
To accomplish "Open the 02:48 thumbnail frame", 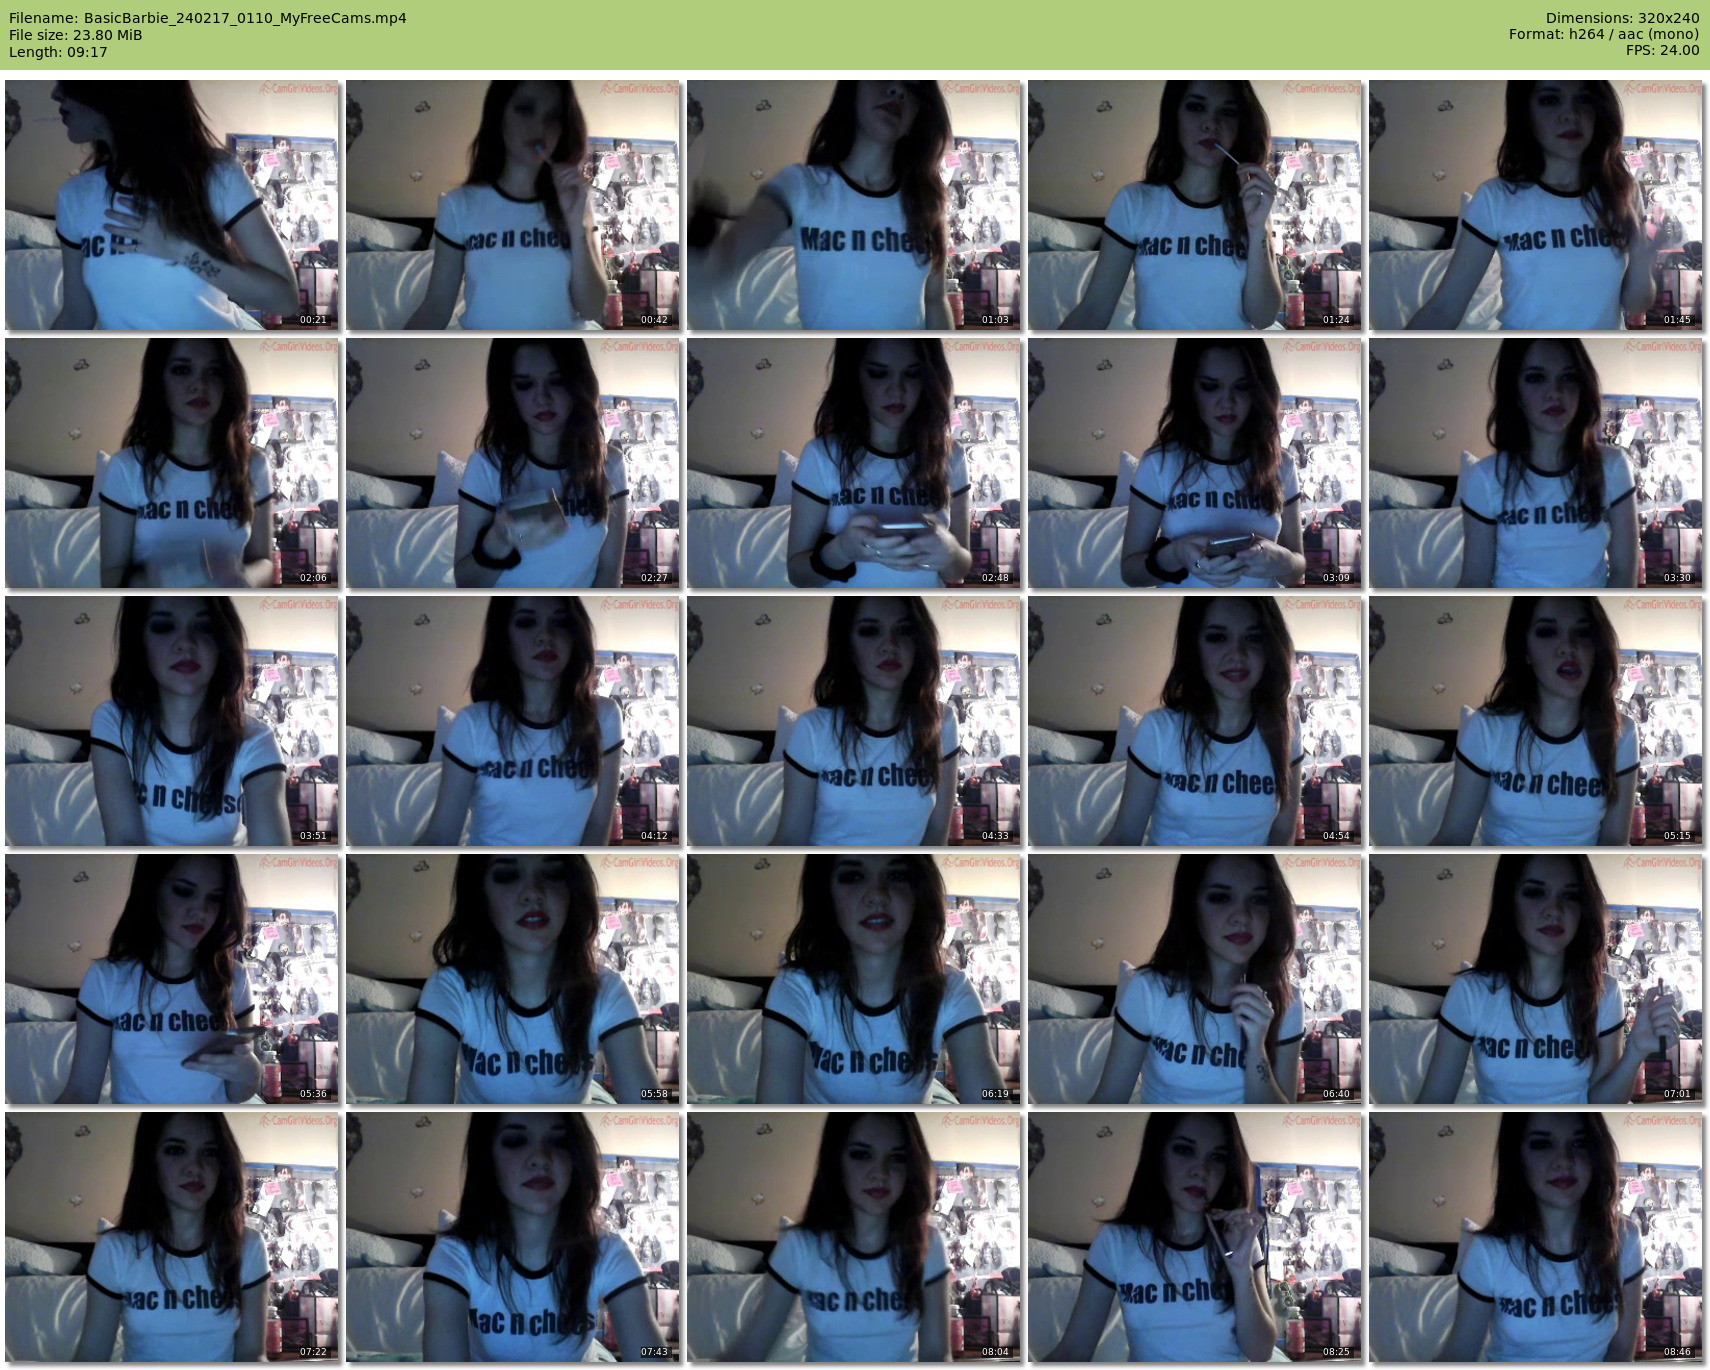I will tap(854, 463).
